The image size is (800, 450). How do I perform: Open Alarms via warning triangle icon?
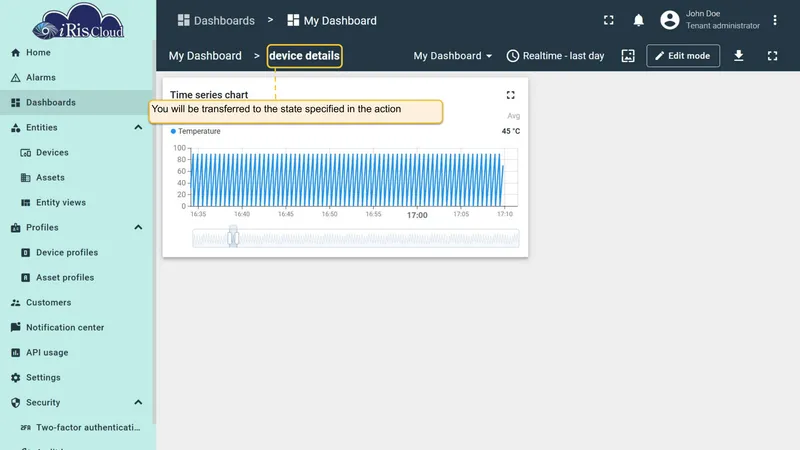(x=16, y=78)
